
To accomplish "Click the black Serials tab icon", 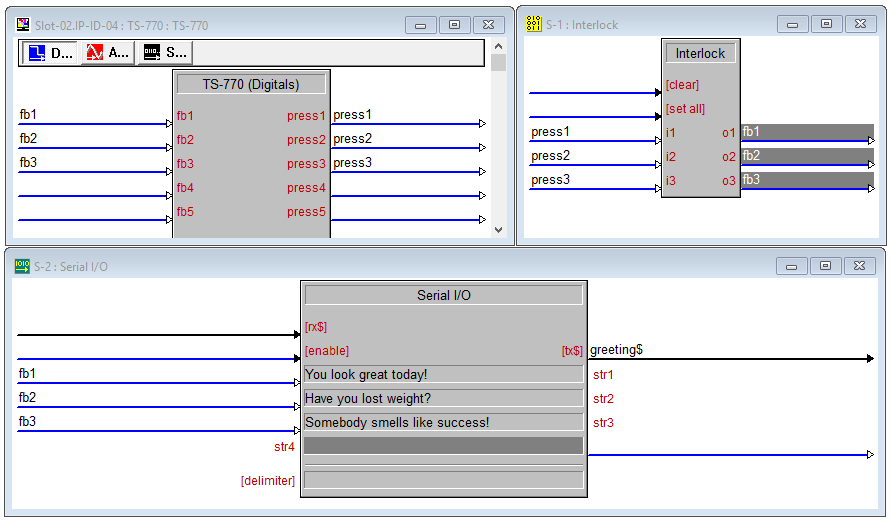I will pyautogui.click(x=152, y=53).
